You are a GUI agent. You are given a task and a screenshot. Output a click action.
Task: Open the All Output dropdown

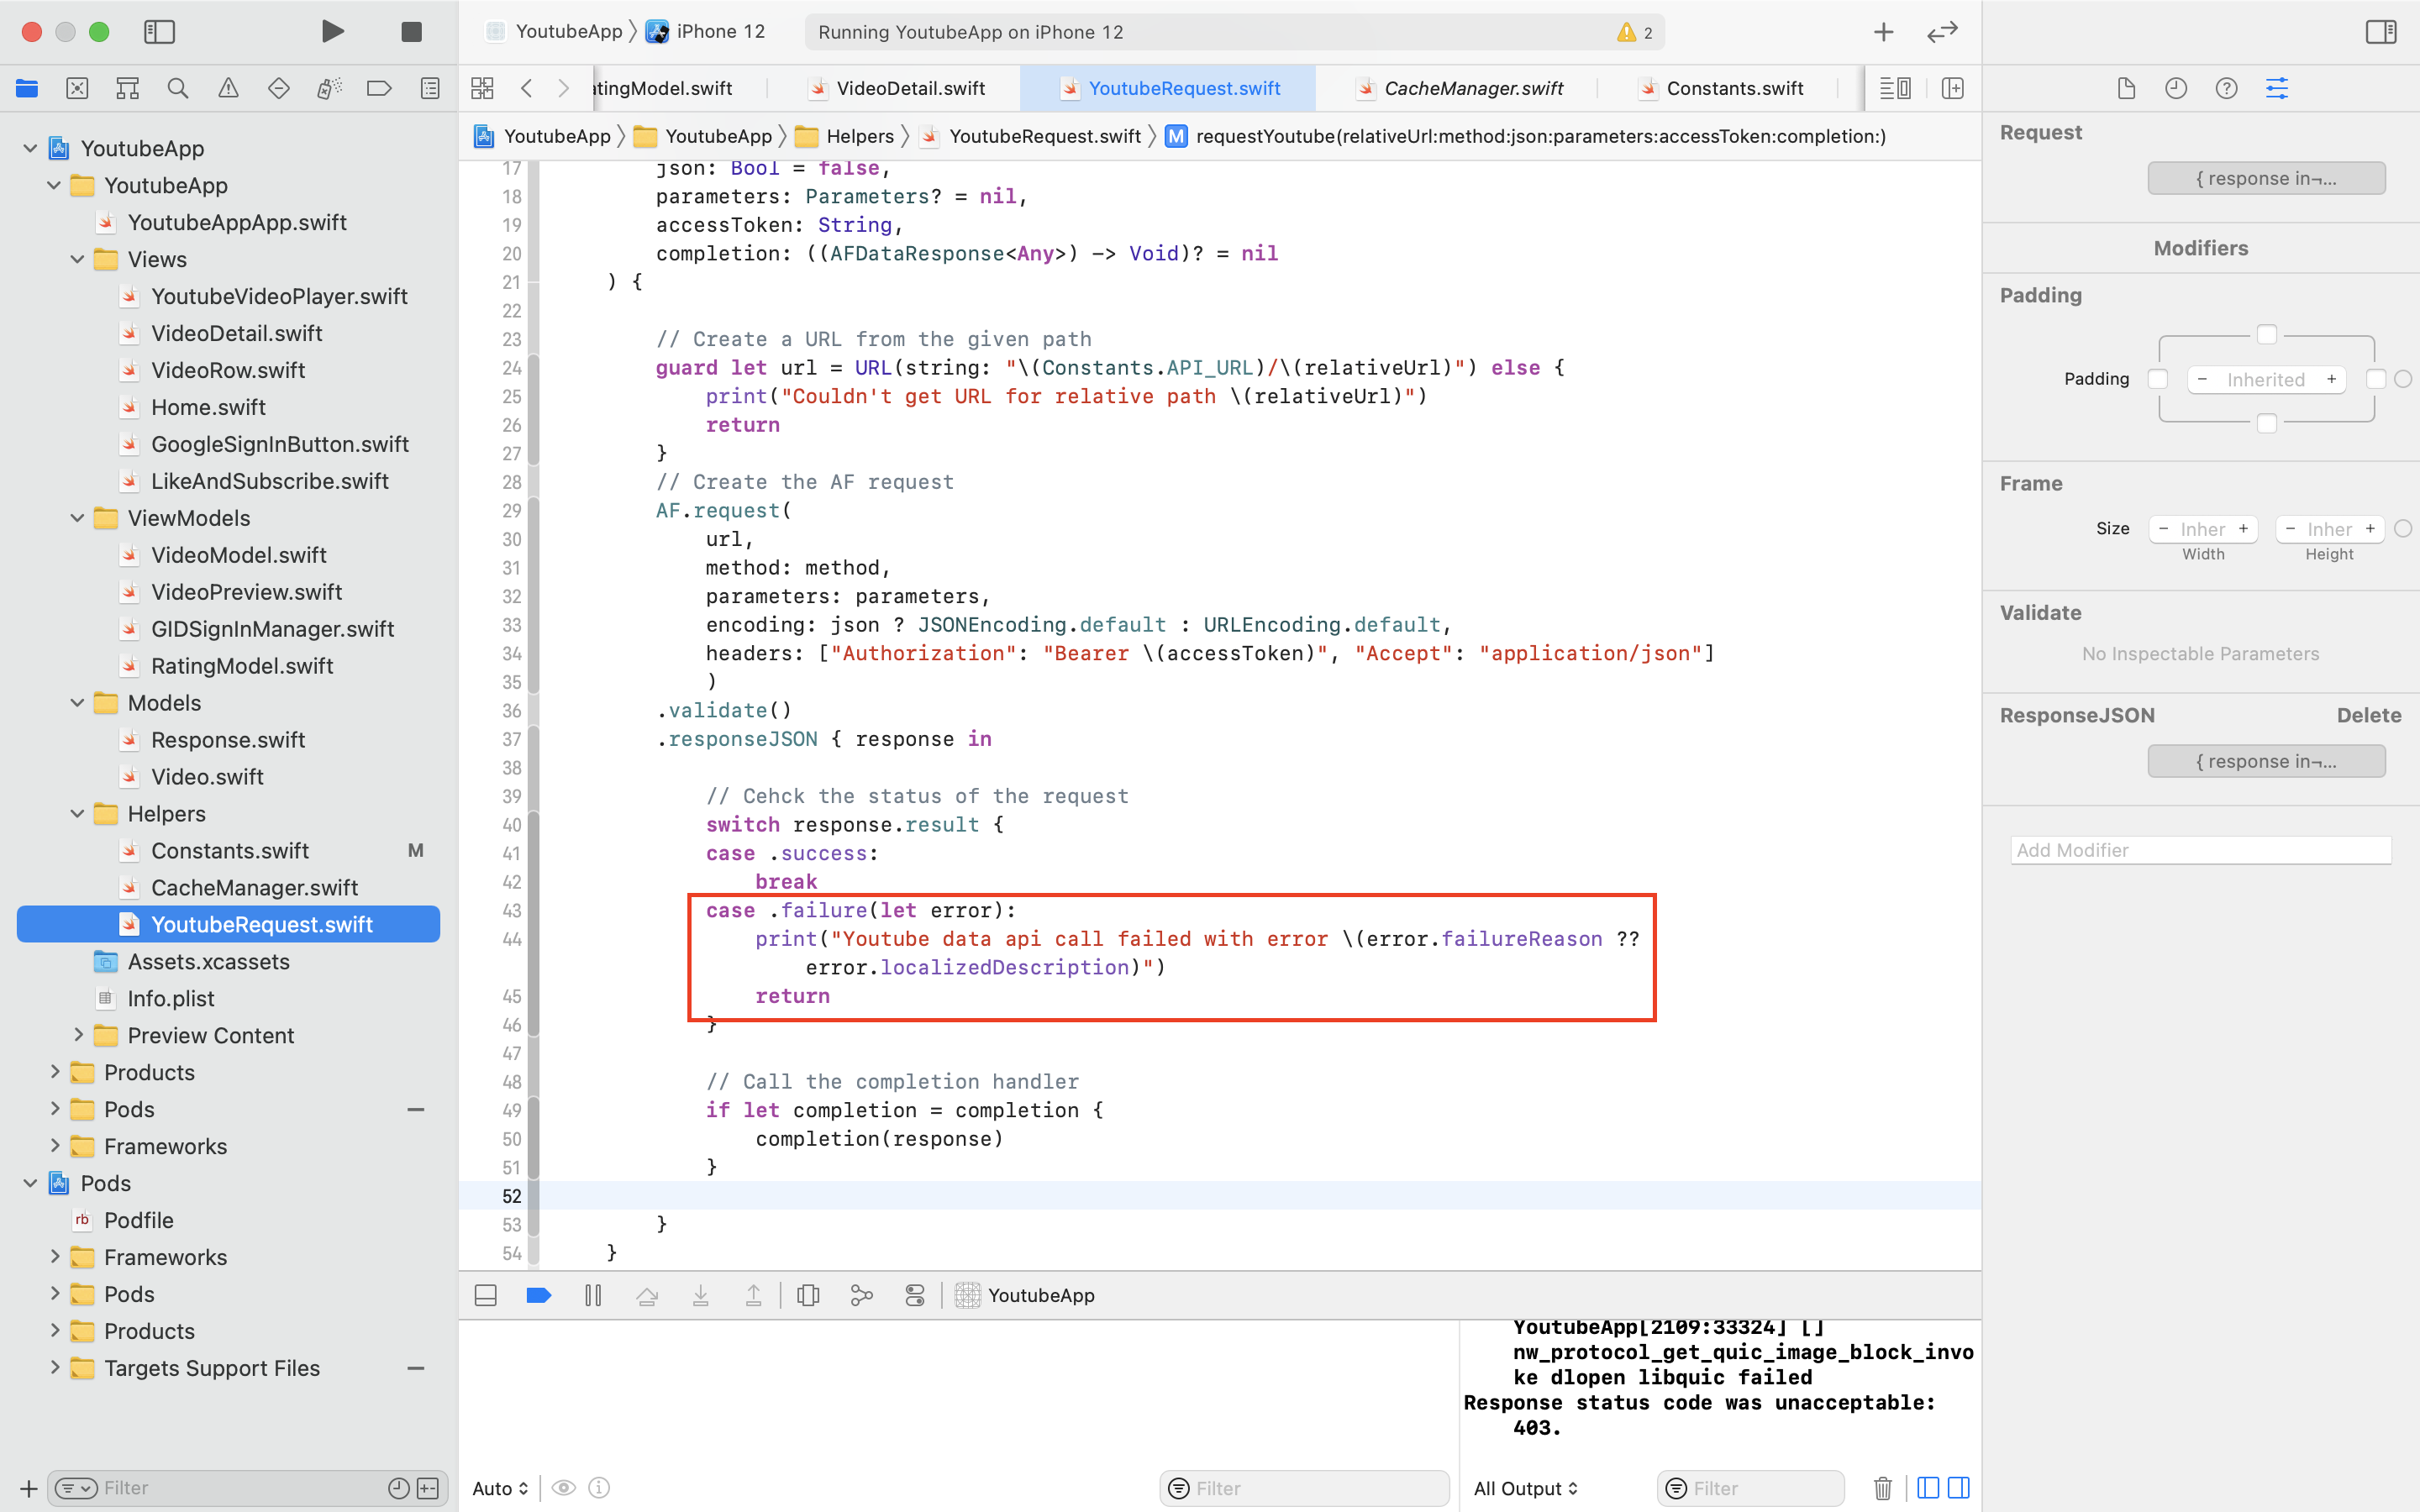coord(1525,1488)
